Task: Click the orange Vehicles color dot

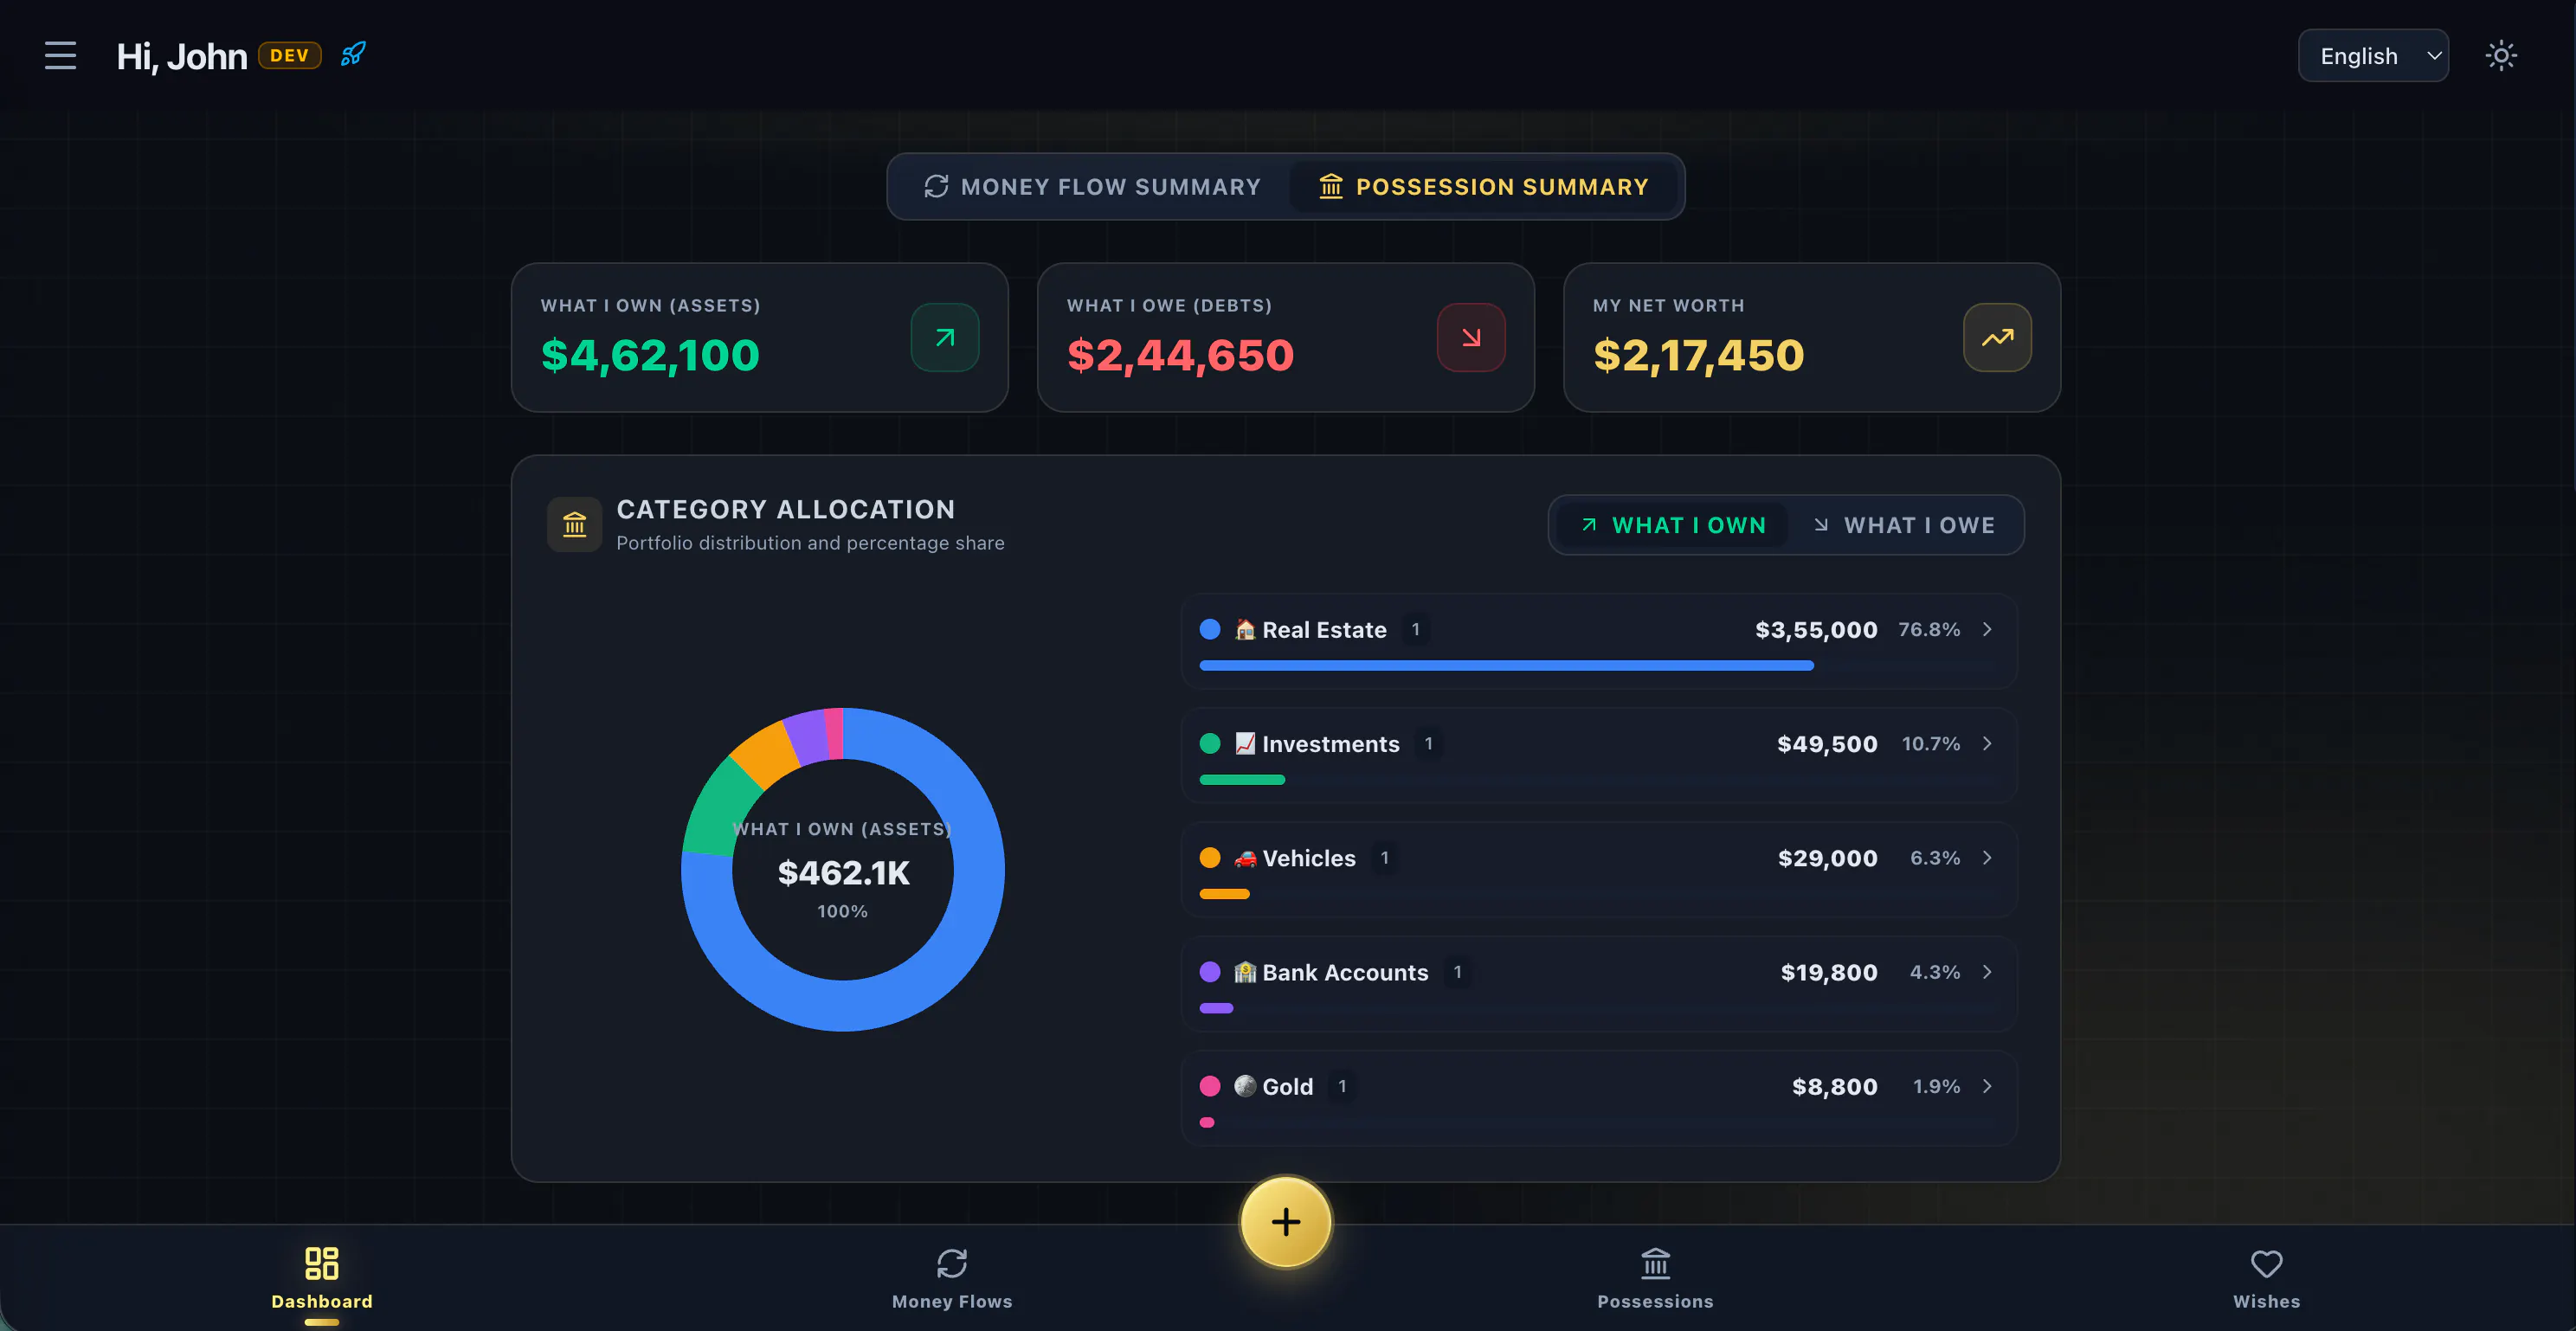Action: tap(1209, 857)
